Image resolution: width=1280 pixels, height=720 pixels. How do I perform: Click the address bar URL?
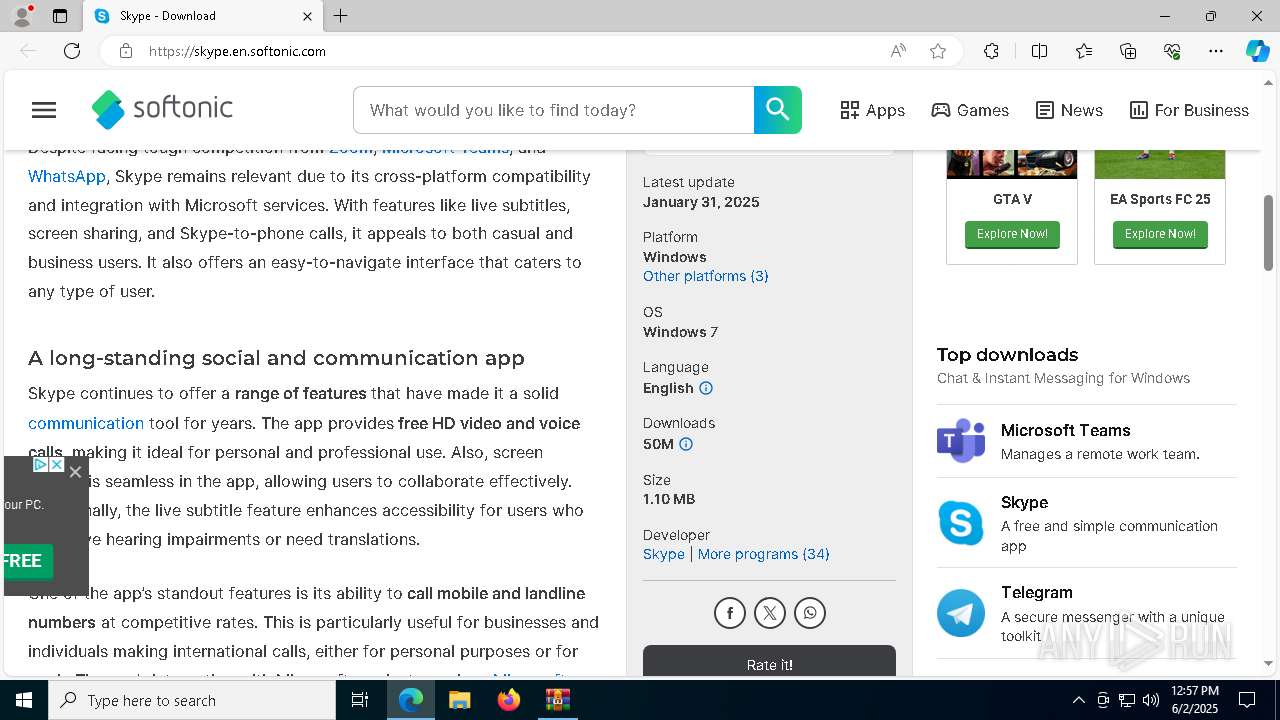click(x=237, y=51)
